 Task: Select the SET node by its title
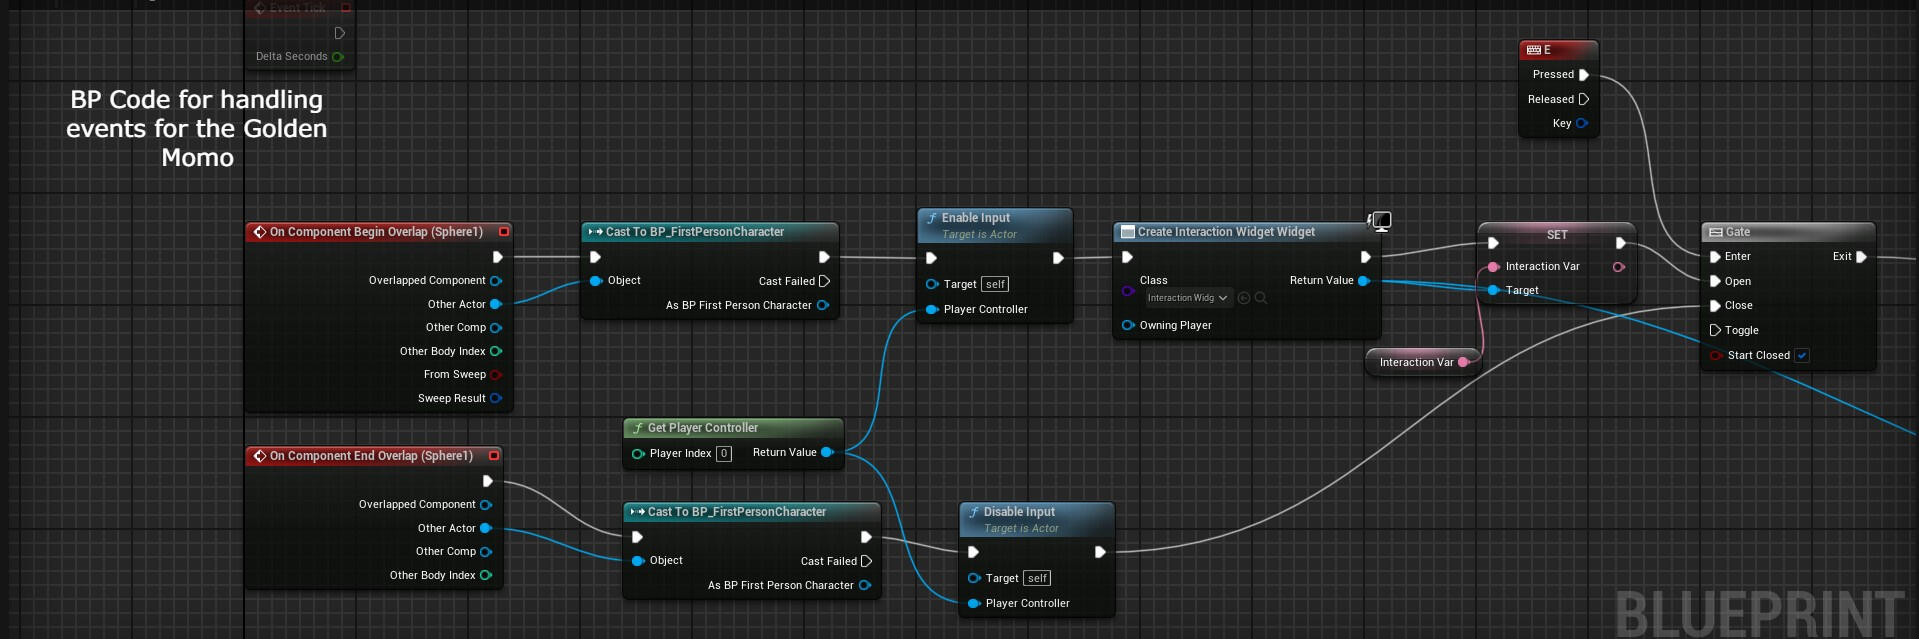click(1557, 235)
